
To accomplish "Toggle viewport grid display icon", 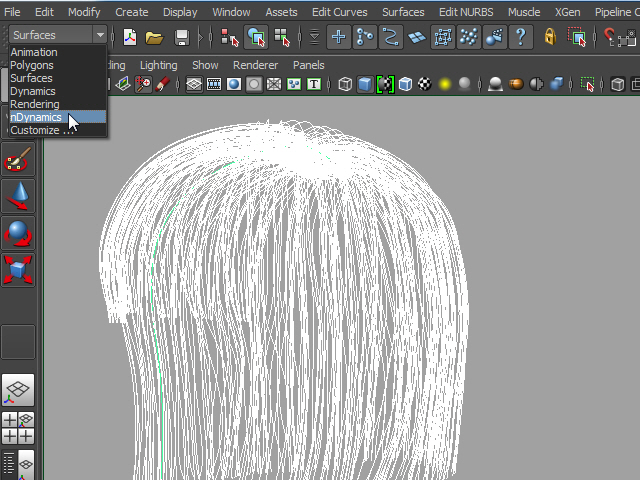I will click(x=194, y=84).
